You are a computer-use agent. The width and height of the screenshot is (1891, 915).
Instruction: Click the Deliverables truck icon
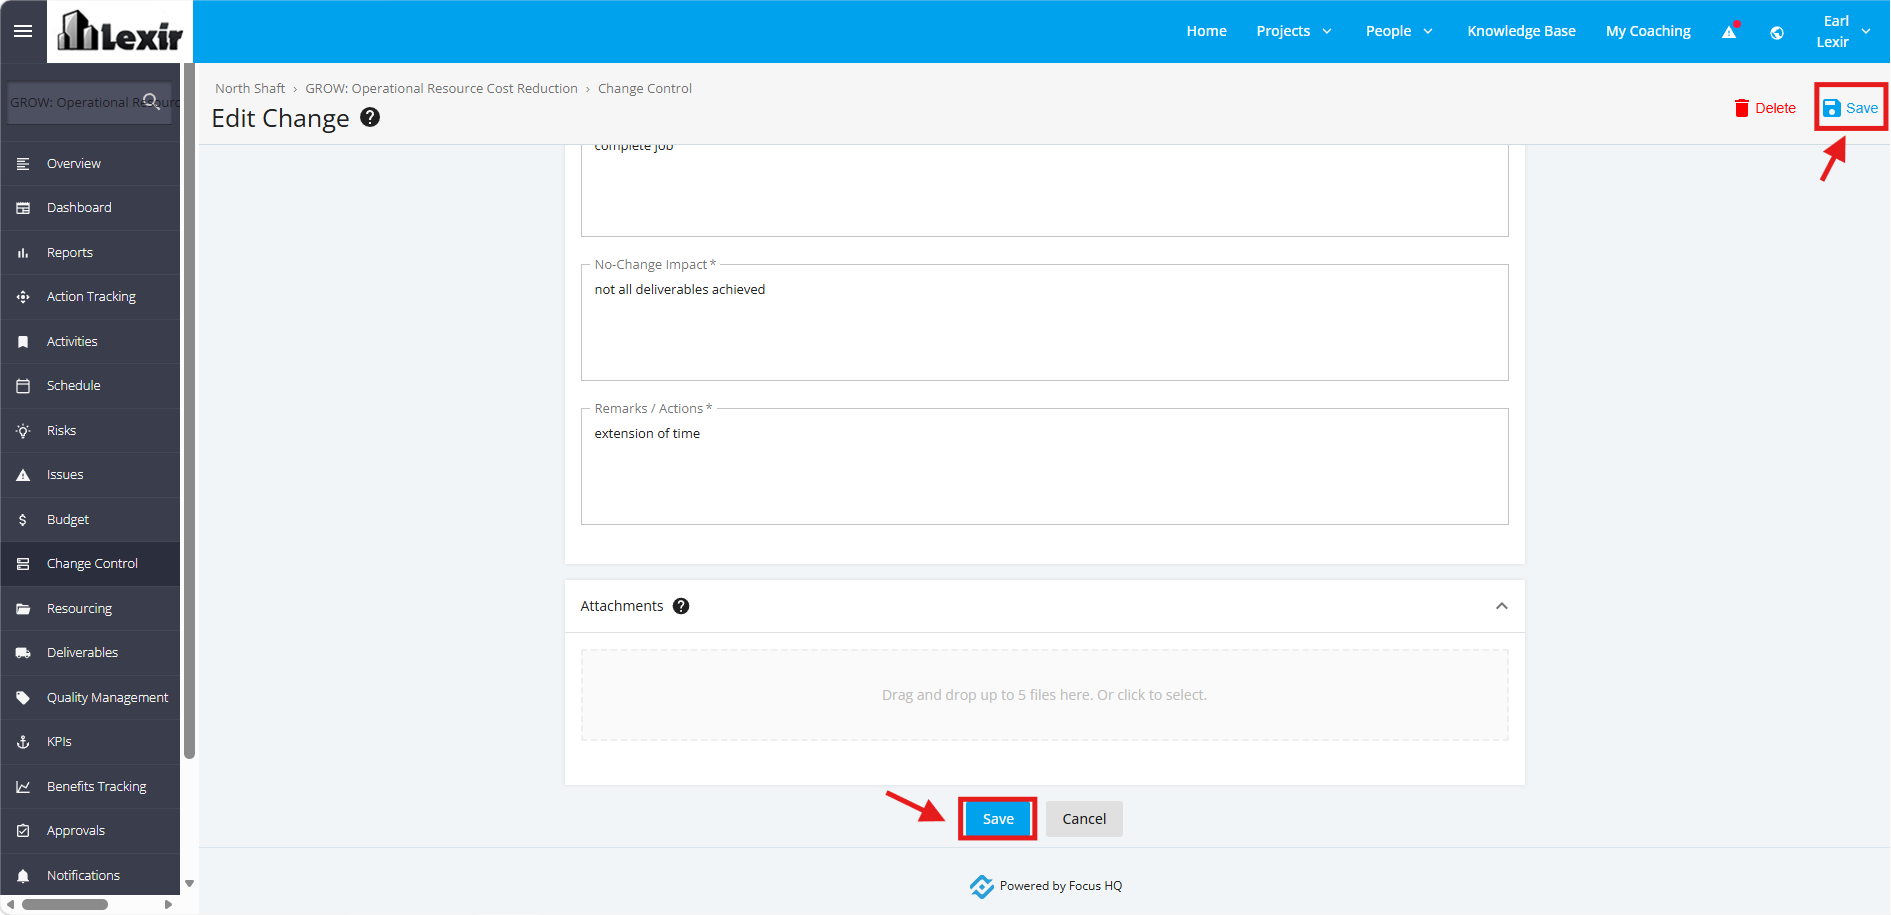coord(23,653)
